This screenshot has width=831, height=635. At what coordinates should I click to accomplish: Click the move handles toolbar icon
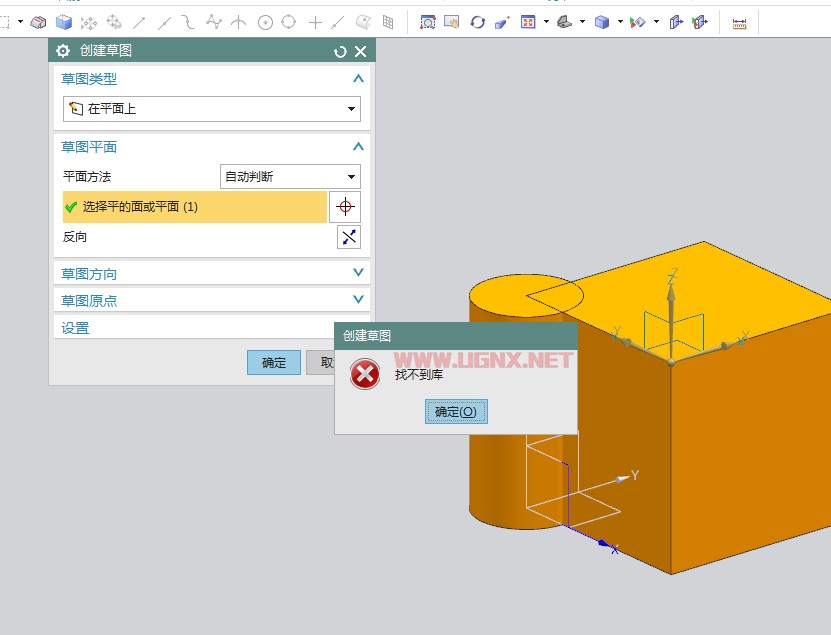point(89,23)
